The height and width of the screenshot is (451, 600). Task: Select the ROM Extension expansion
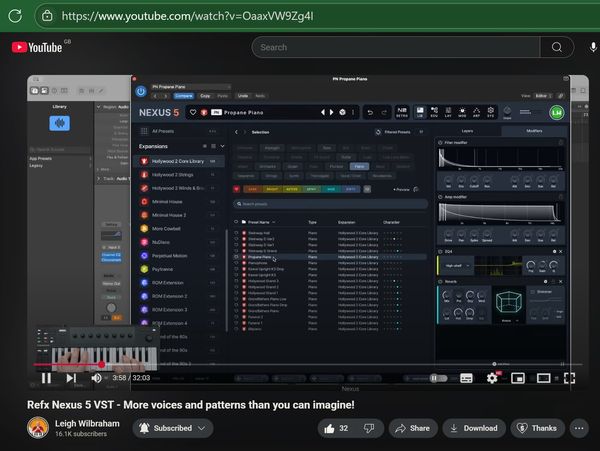(x=178, y=283)
